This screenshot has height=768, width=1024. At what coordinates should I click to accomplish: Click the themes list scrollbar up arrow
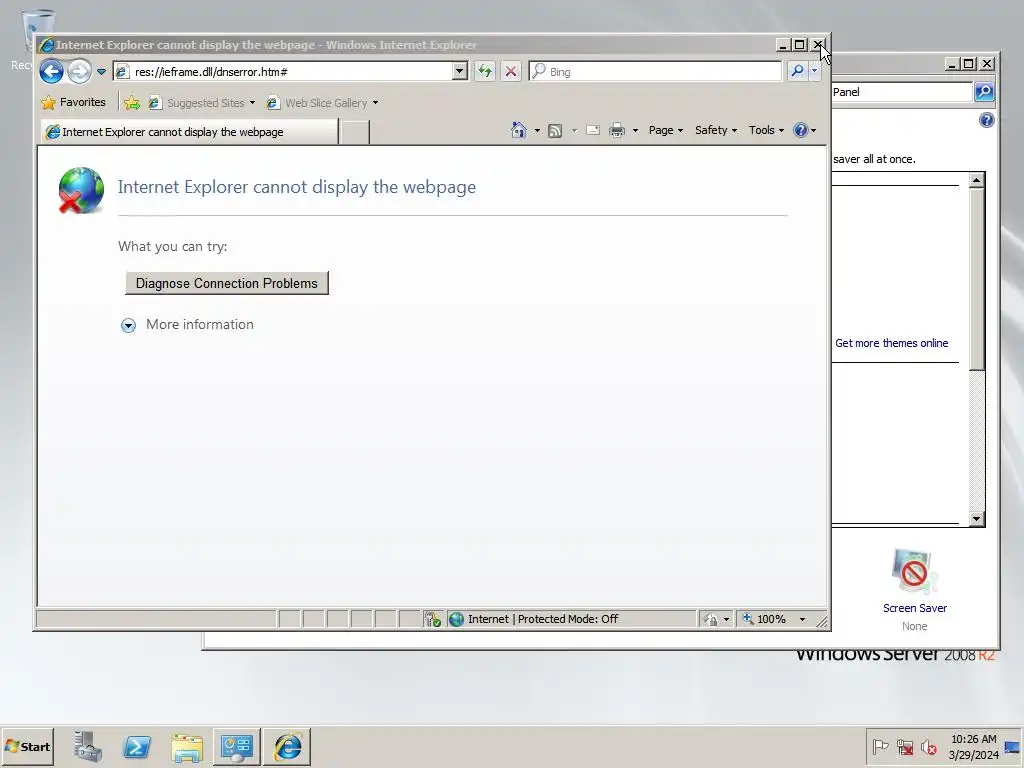click(x=976, y=180)
